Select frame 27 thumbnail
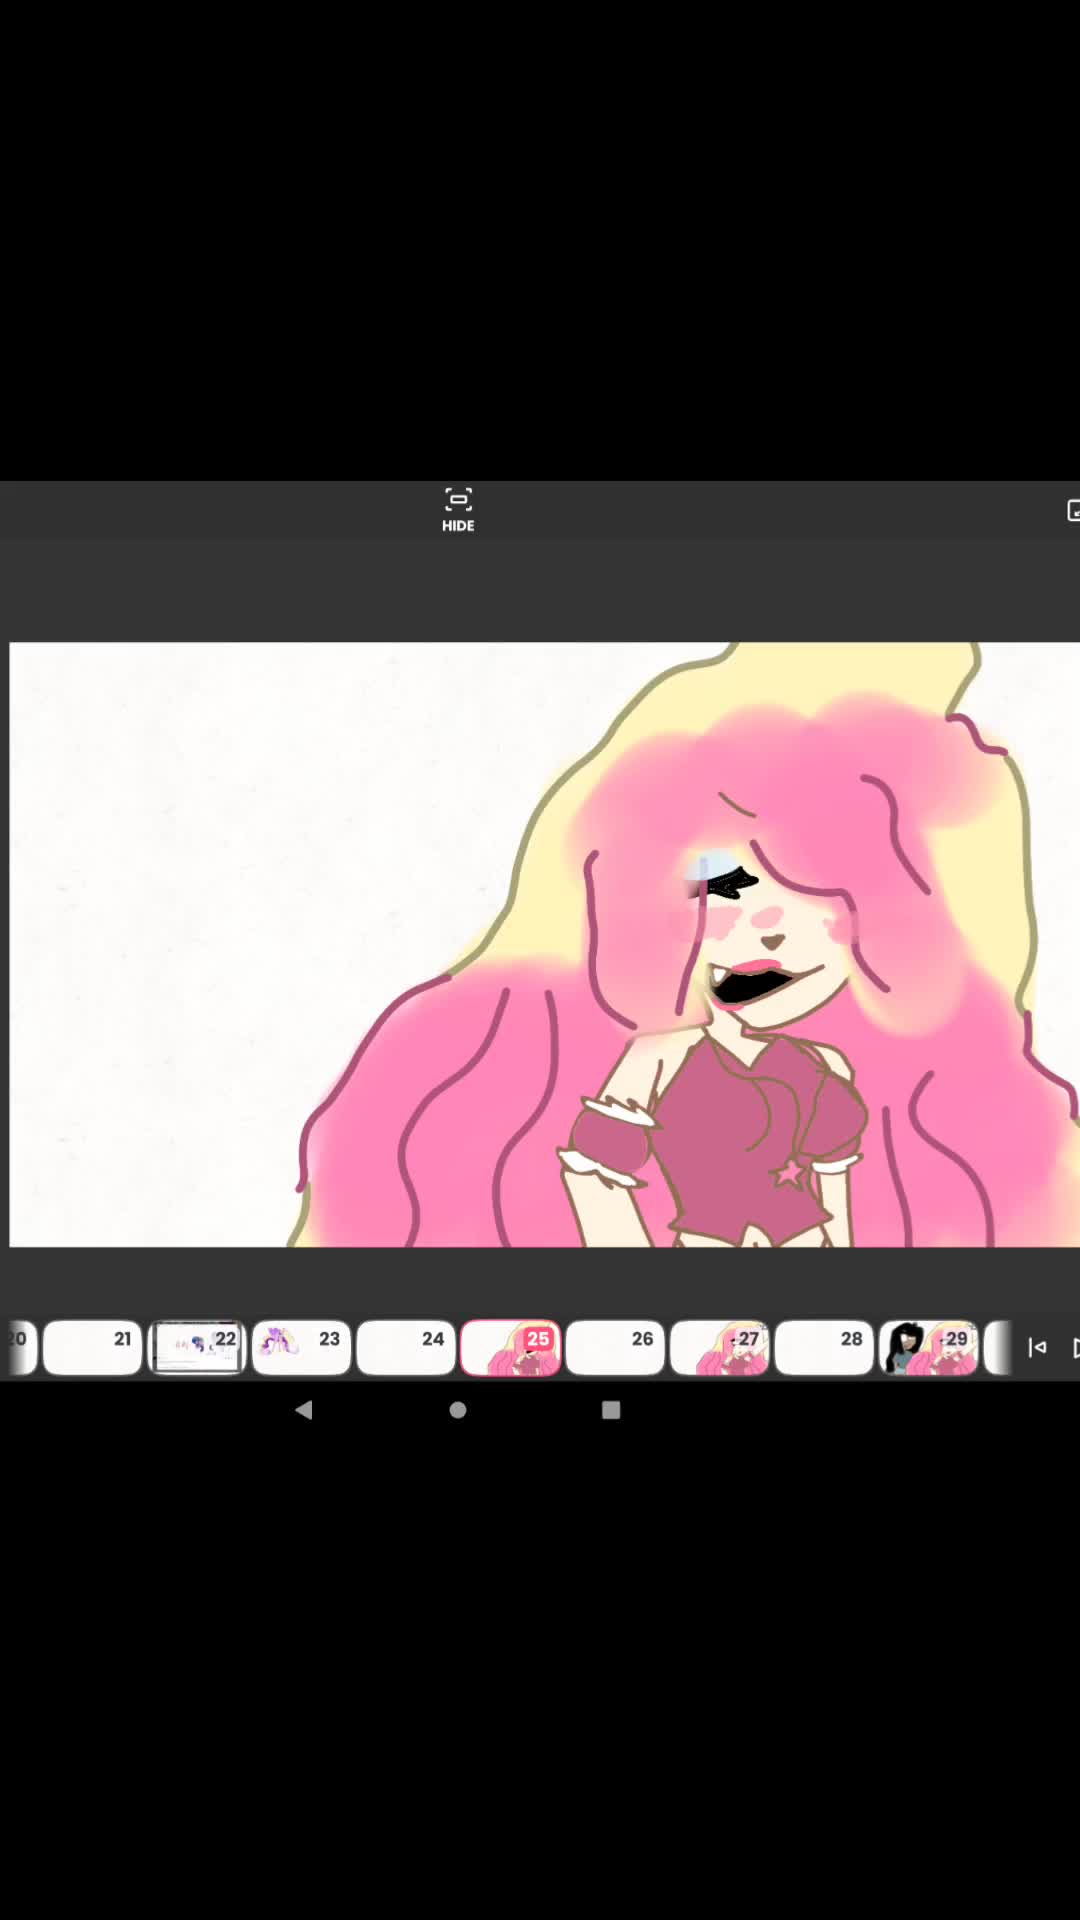 coord(720,1347)
